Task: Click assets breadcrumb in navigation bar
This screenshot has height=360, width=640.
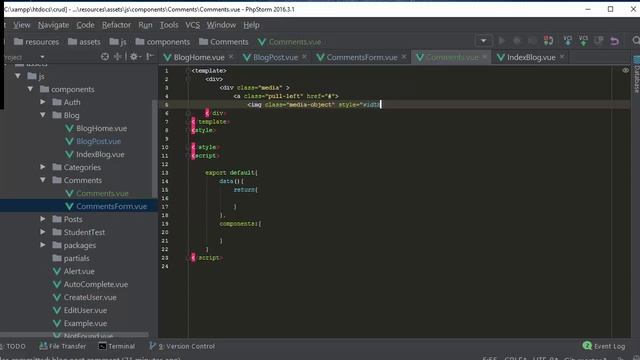Action: point(84,42)
